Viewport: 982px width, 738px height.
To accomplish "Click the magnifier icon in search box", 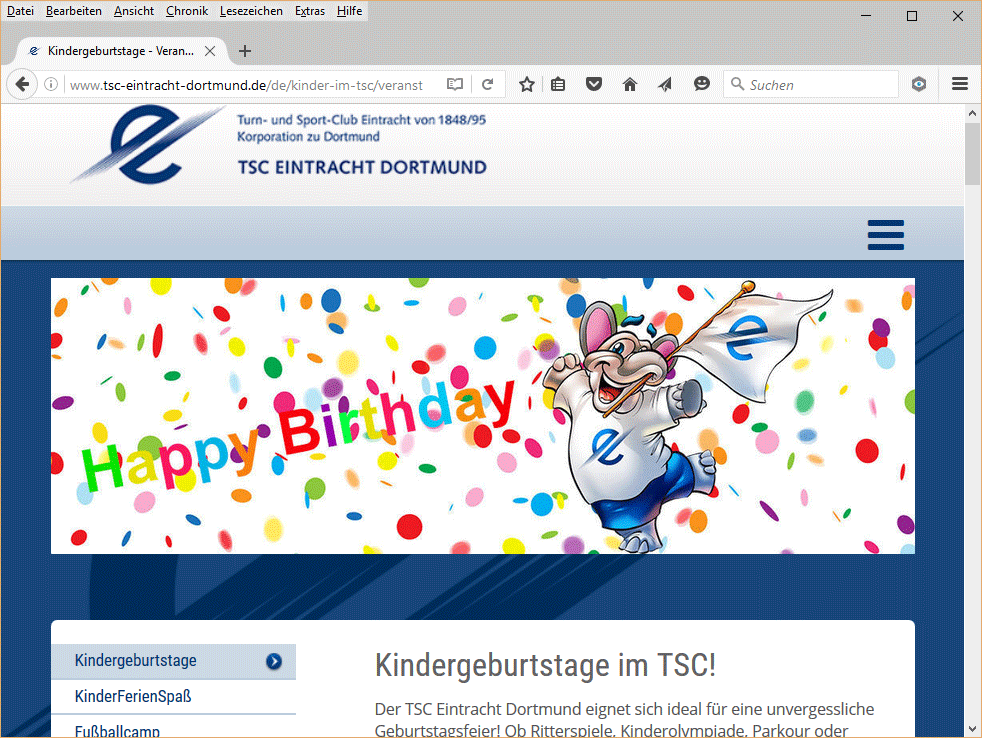I will (x=738, y=84).
